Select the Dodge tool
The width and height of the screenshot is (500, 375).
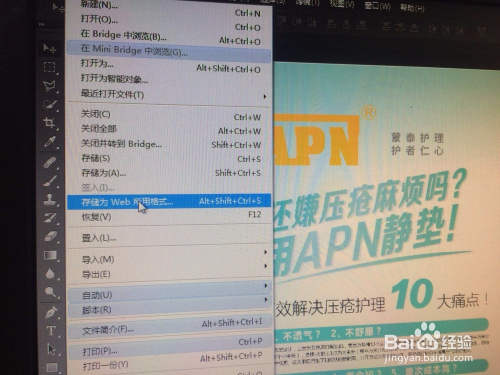[51, 292]
